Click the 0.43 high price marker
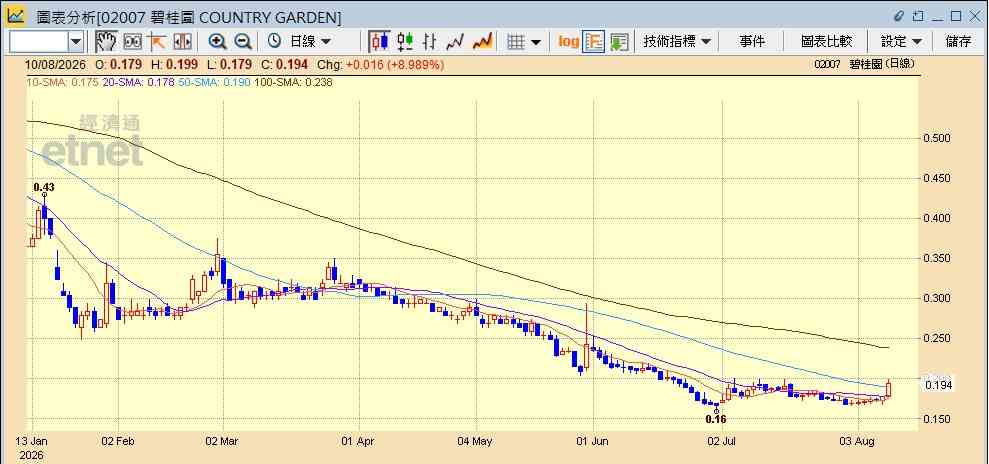 pos(44,187)
